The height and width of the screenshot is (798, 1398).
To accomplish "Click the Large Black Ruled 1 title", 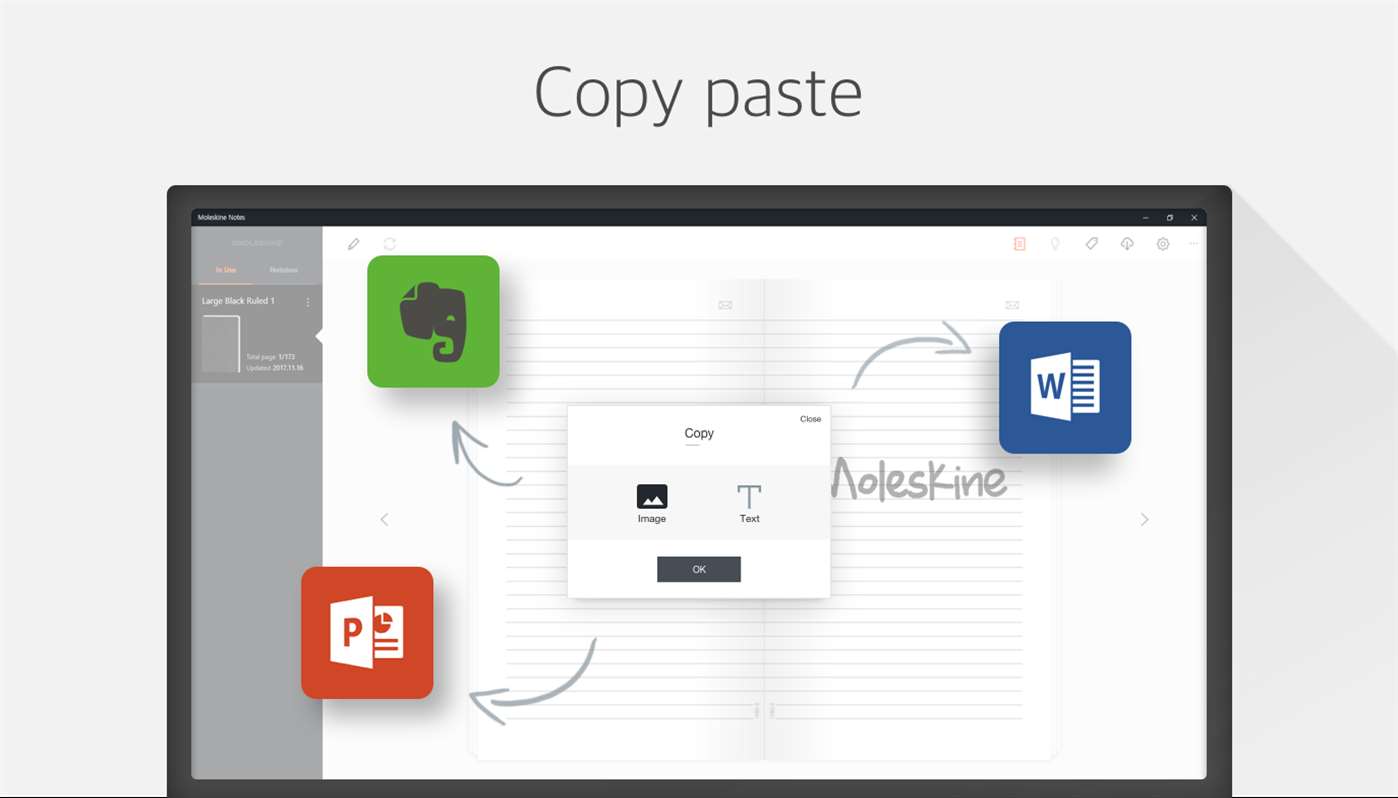I will click(x=238, y=301).
